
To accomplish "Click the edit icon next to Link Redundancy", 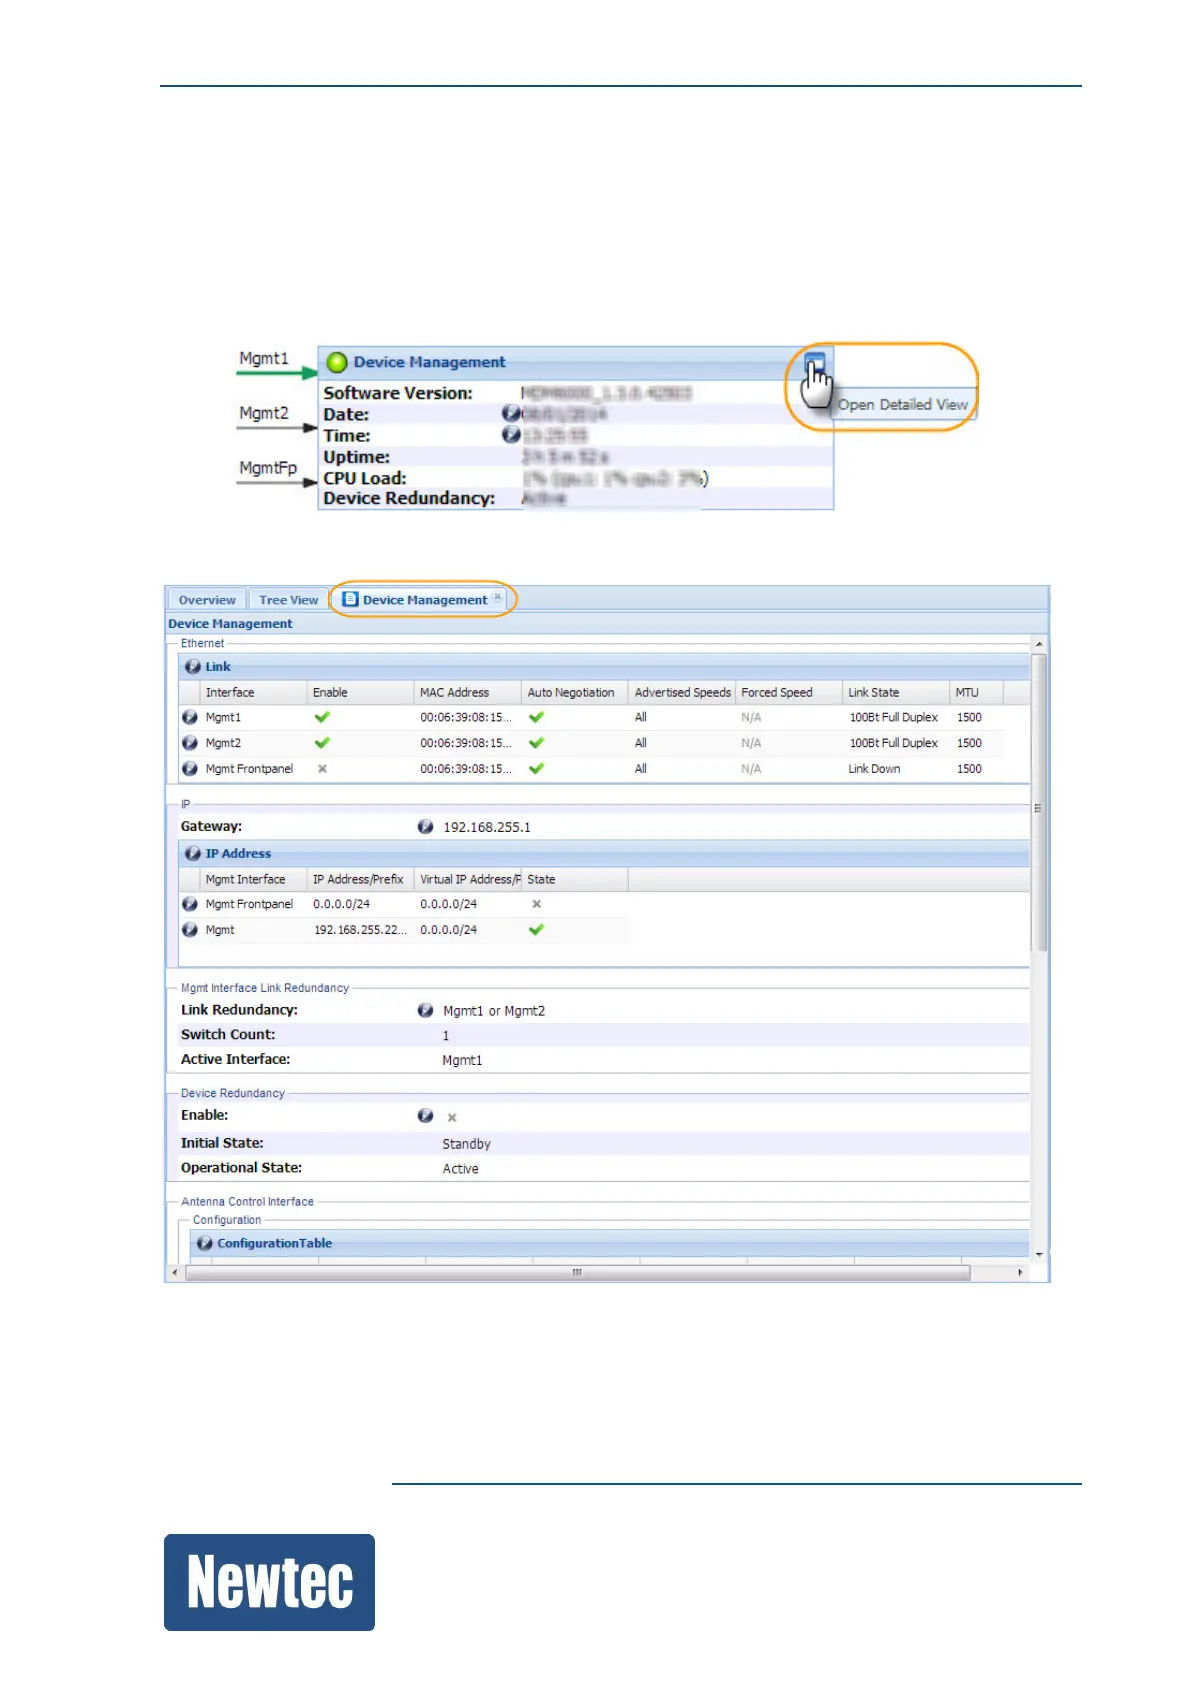I will click(425, 1011).
